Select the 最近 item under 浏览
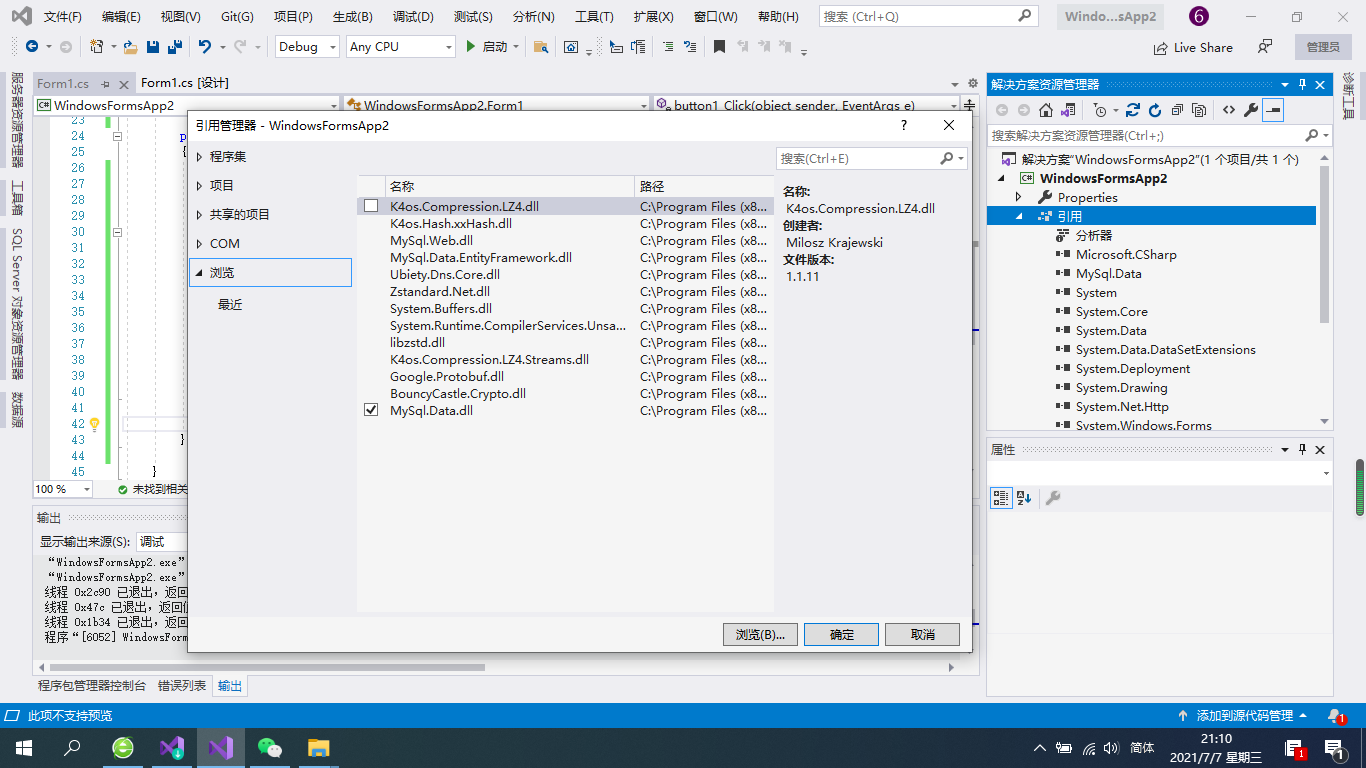The height and width of the screenshot is (768, 1366). (x=230, y=305)
